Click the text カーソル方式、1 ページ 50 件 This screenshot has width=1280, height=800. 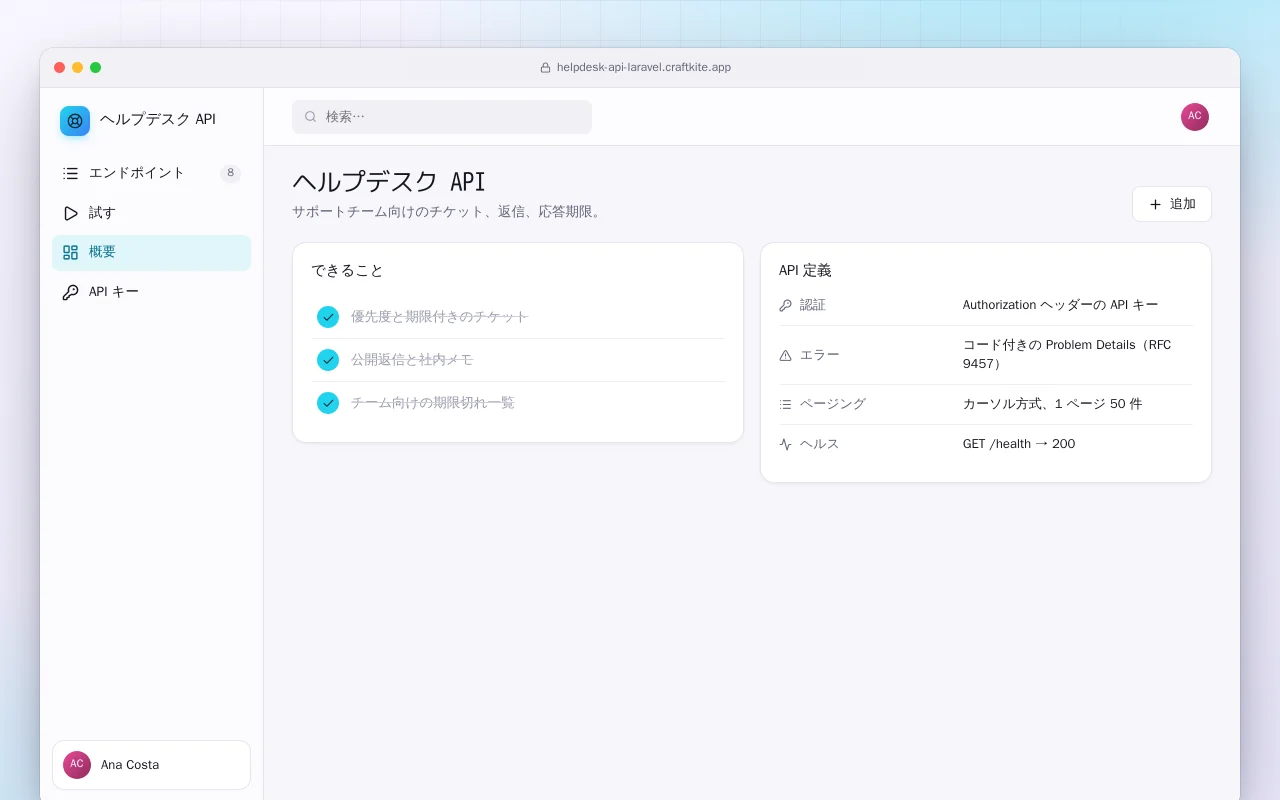[x=1052, y=404]
